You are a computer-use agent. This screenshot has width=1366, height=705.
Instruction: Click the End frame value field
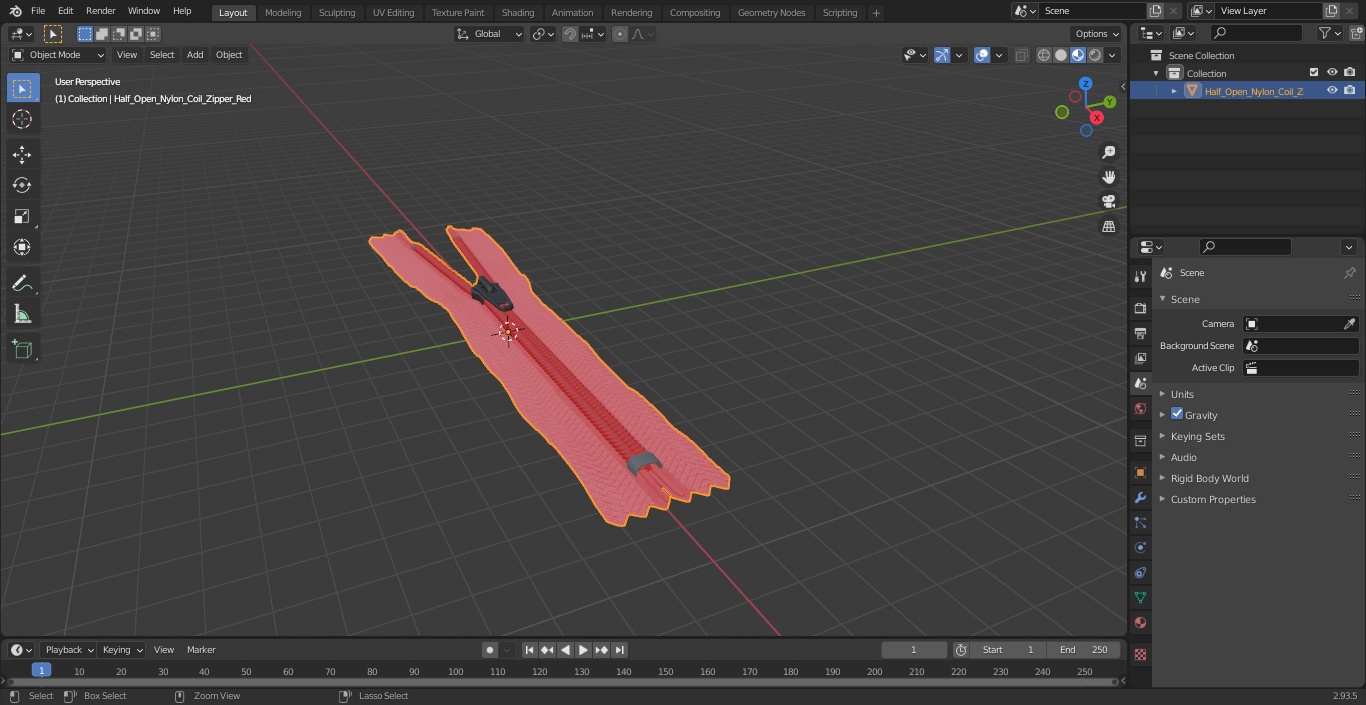click(x=1084, y=650)
